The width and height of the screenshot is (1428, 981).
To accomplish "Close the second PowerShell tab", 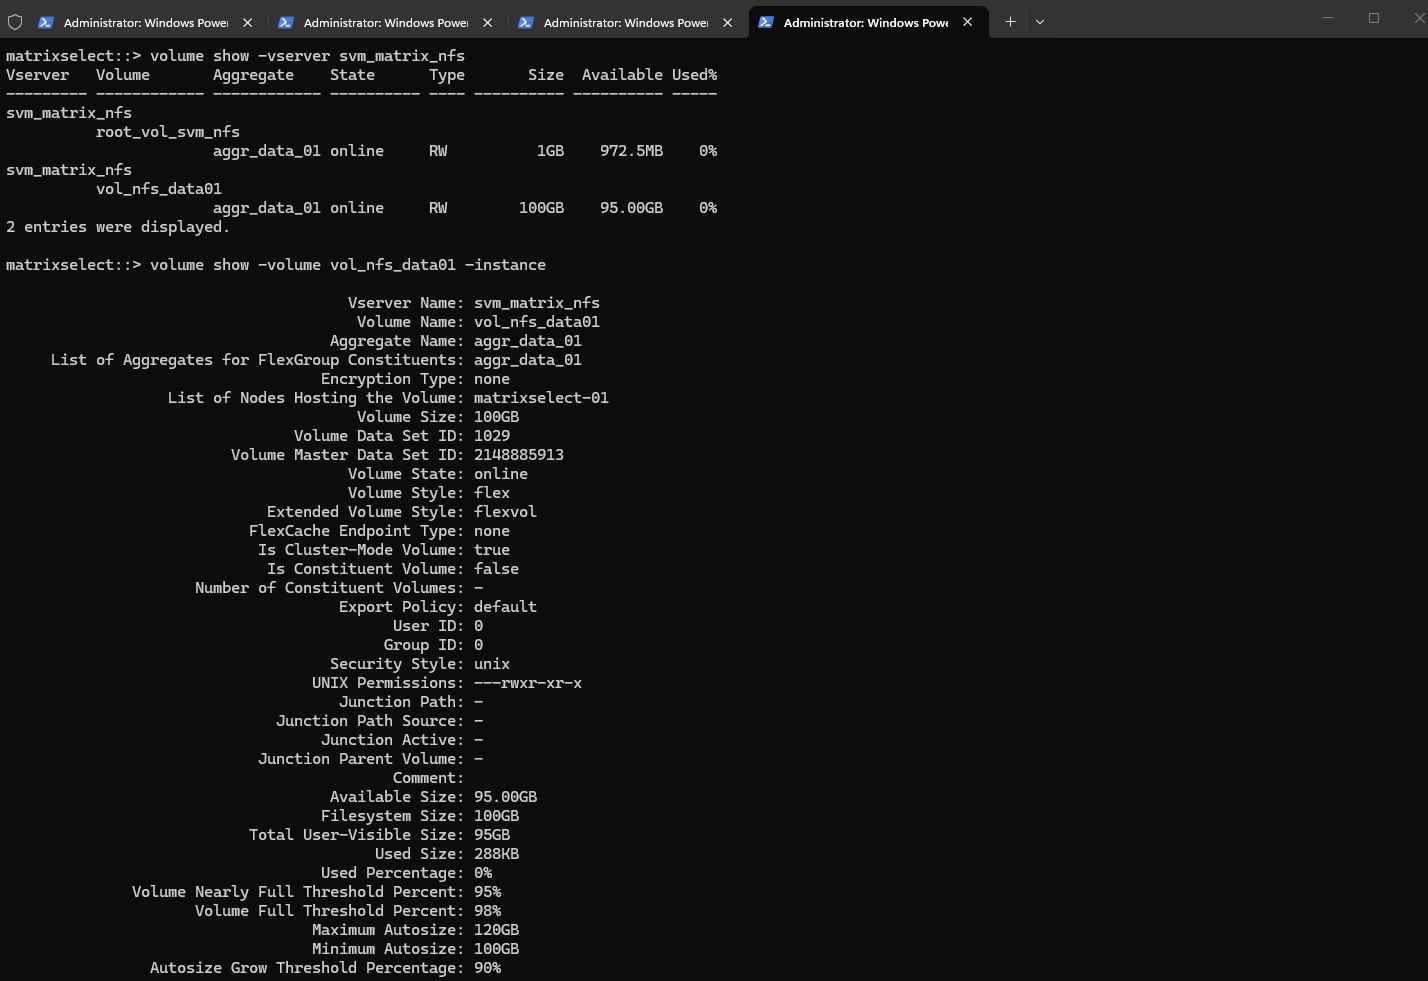I will (487, 22).
